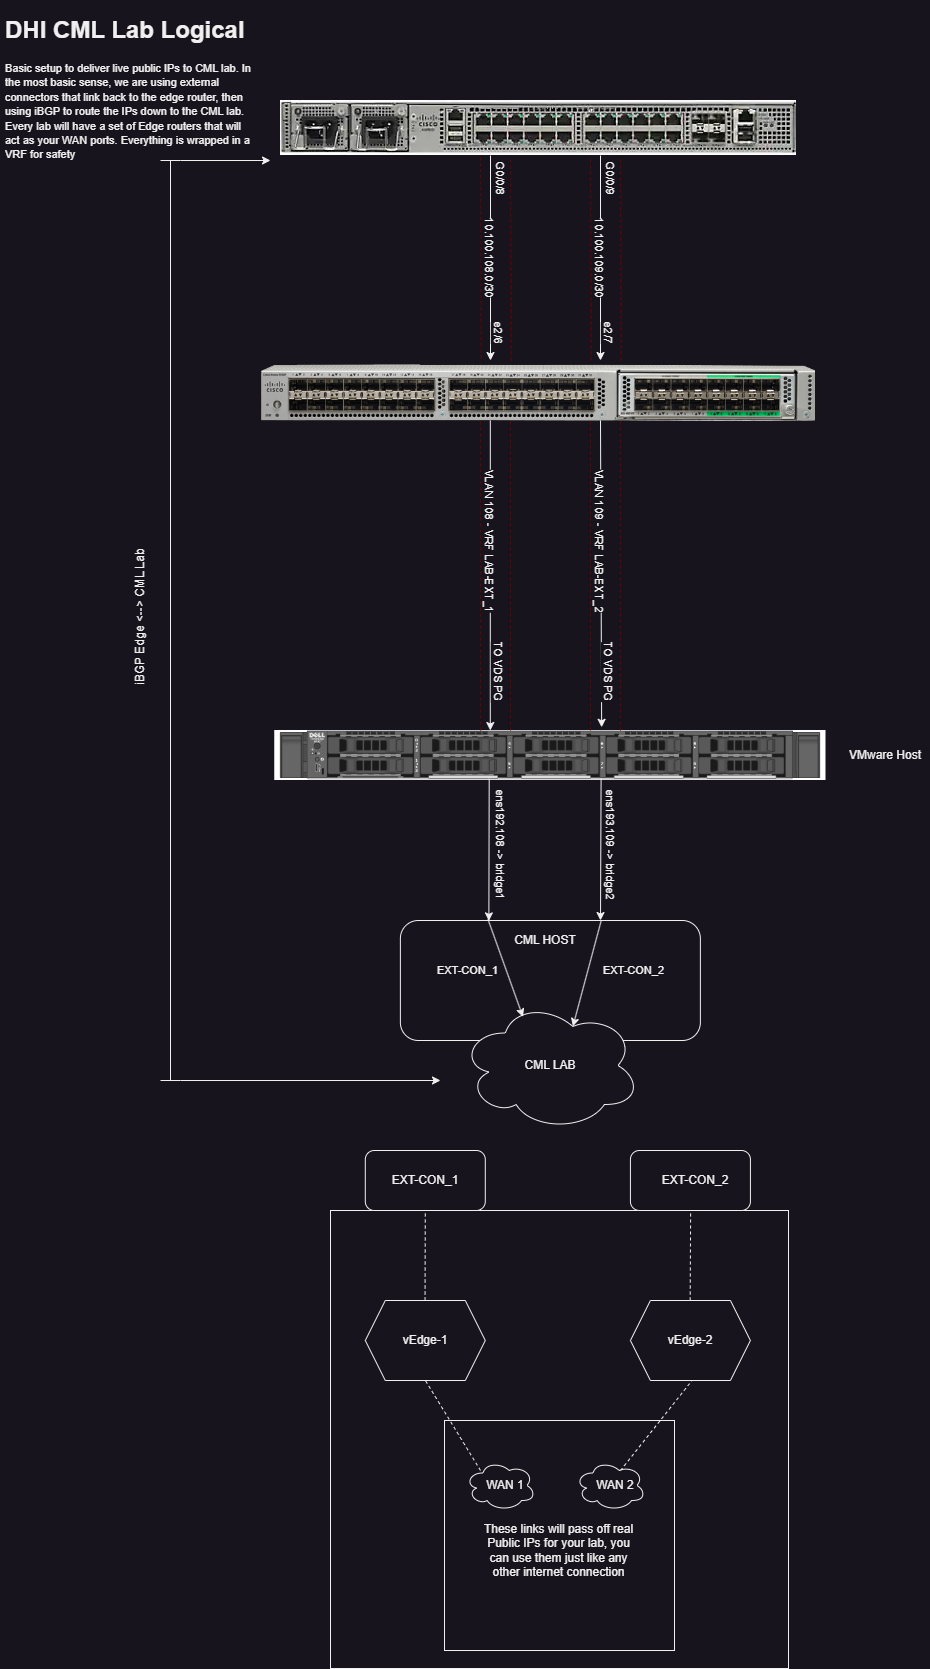Select the note about real Public IPs
Viewport: 930px width, 1669px height.
coord(558,1550)
